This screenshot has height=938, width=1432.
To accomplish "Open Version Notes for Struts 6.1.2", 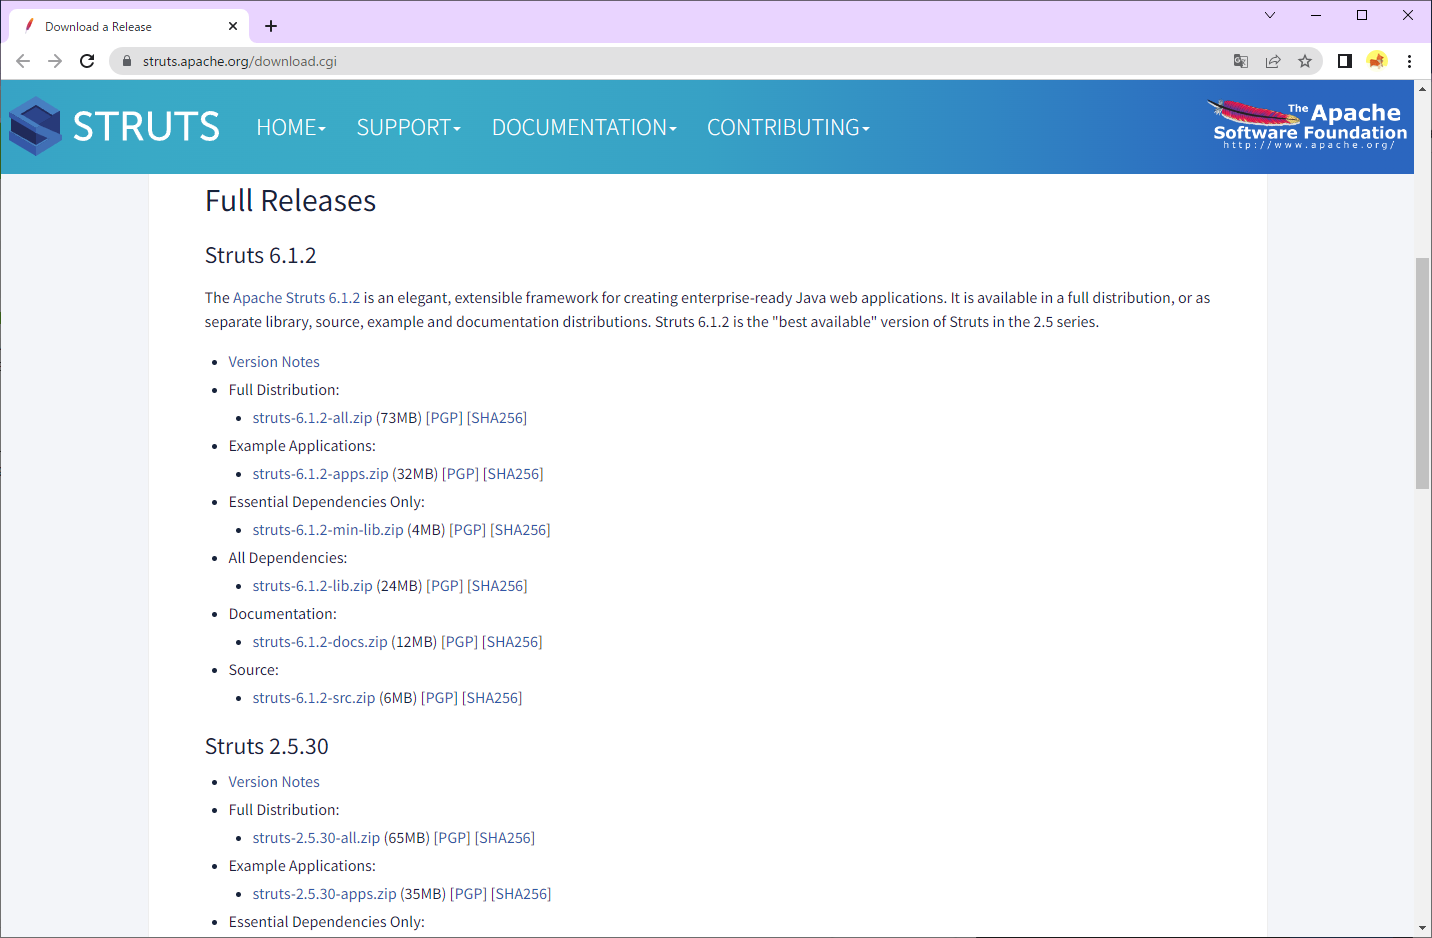I will coord(273,361).
